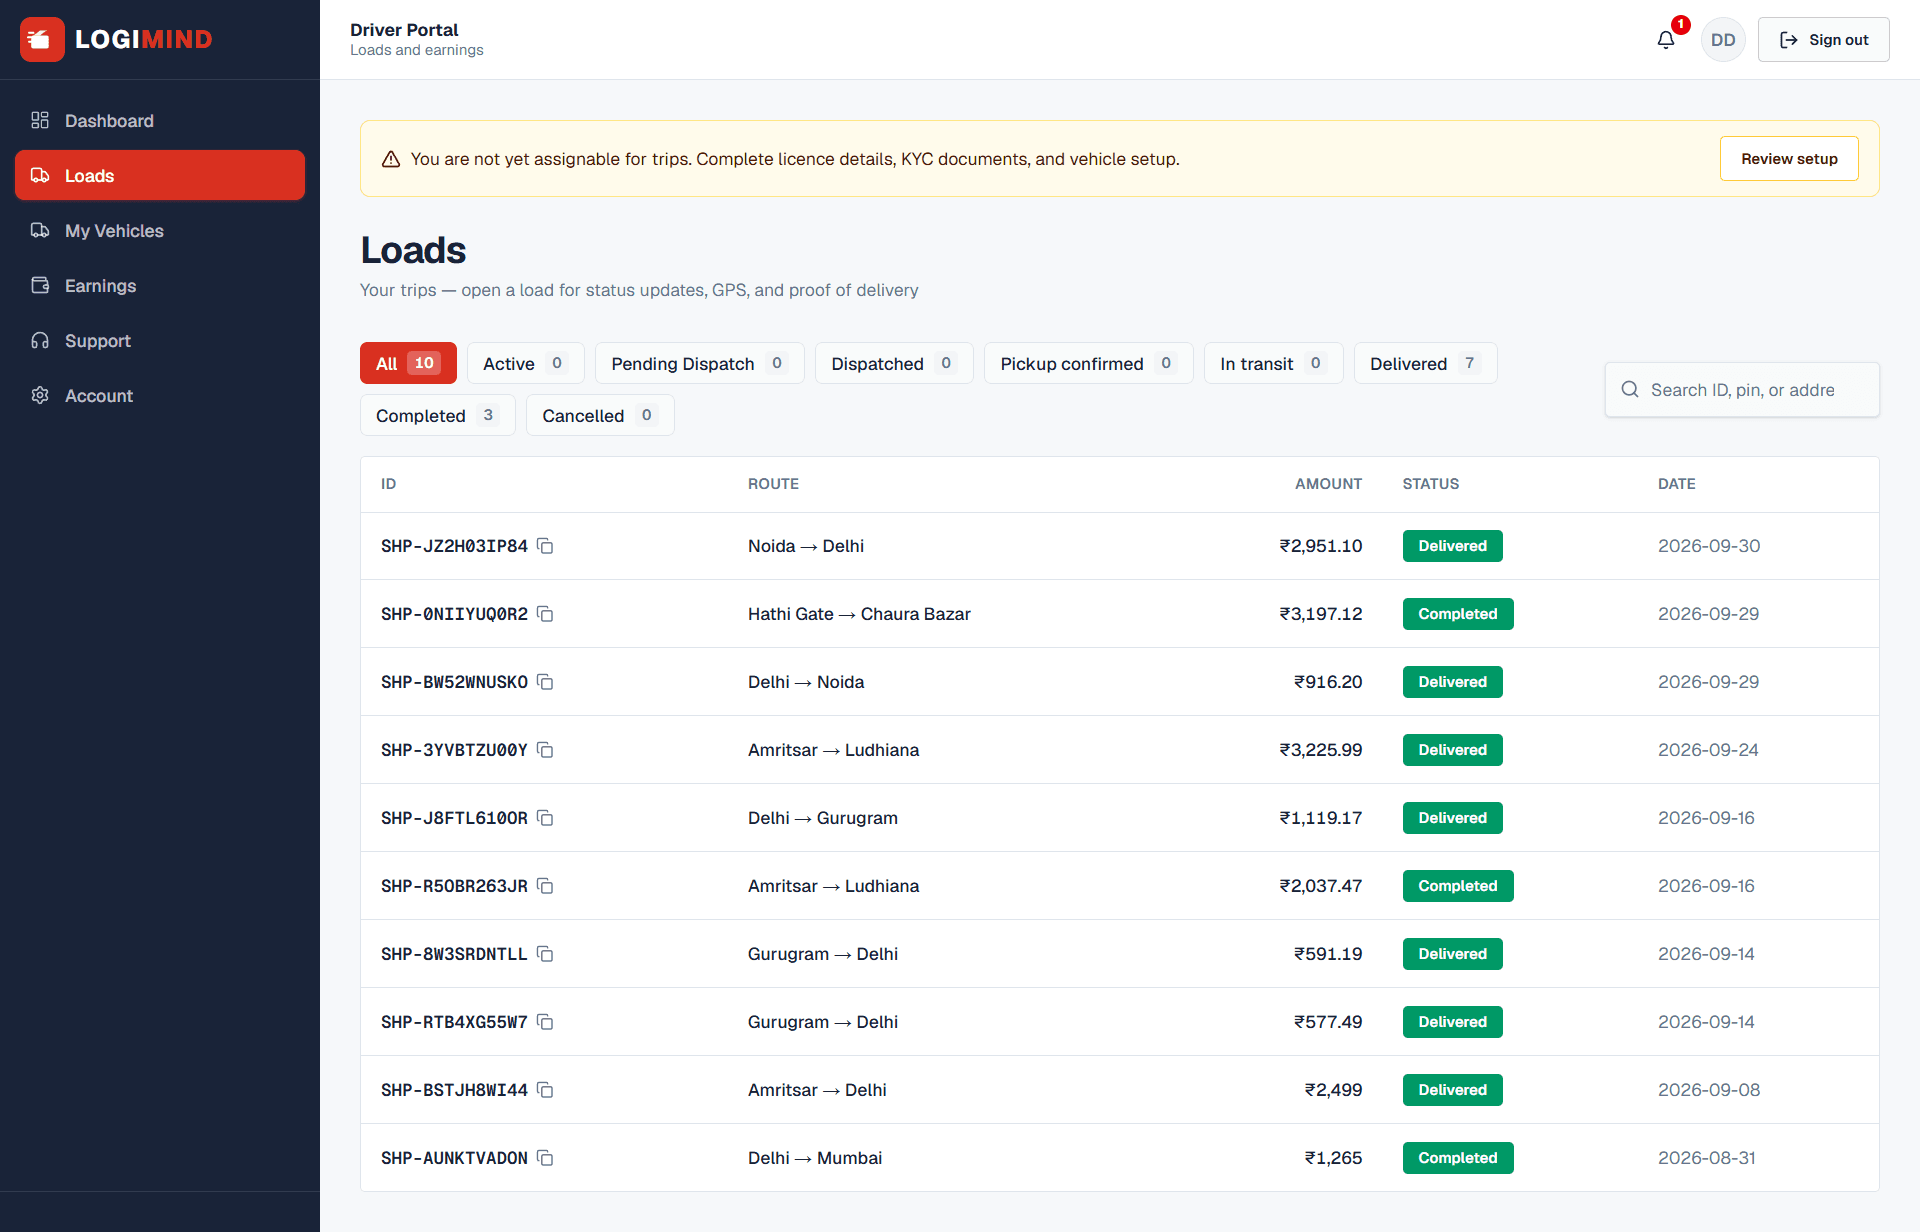The image size is (1920, 1232).
Task: Go to My Vehicles page
Action: pyautogui.click(x=160, y=230)
